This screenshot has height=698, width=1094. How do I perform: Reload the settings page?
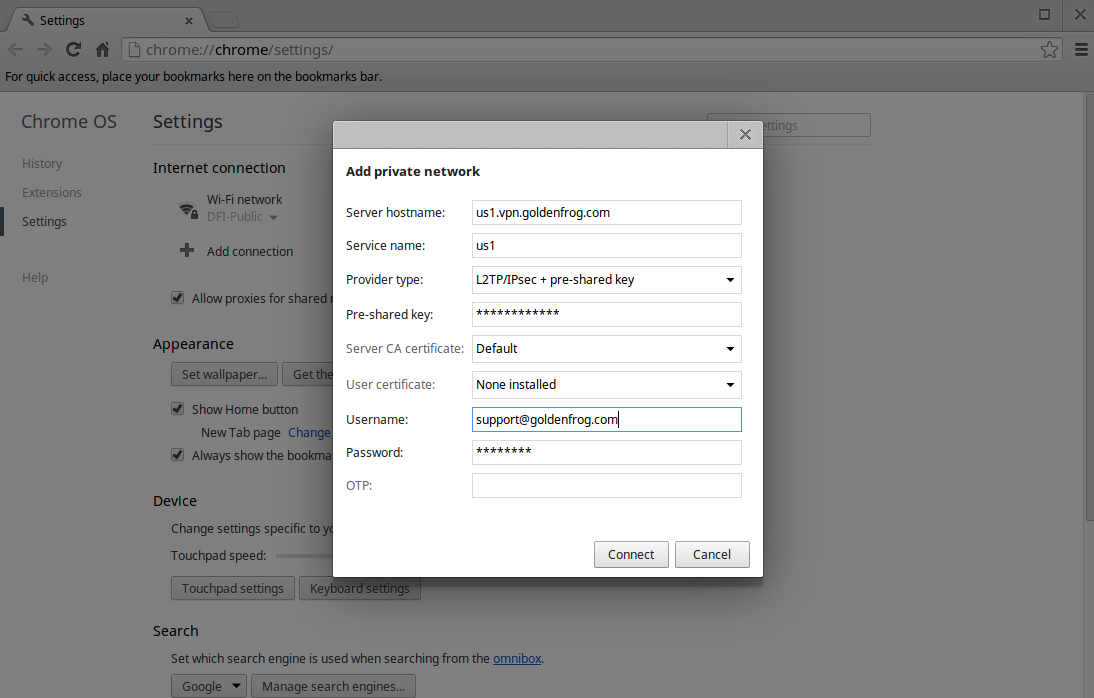click(x=73, y=50)
